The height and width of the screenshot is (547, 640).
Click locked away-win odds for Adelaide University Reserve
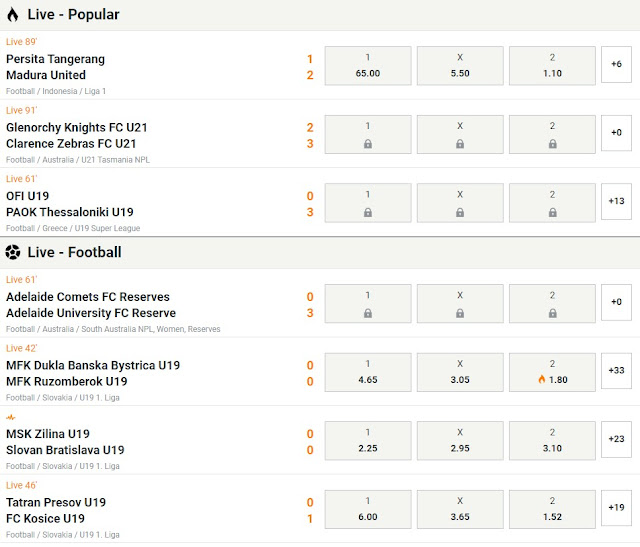click(x=552, y=304)
